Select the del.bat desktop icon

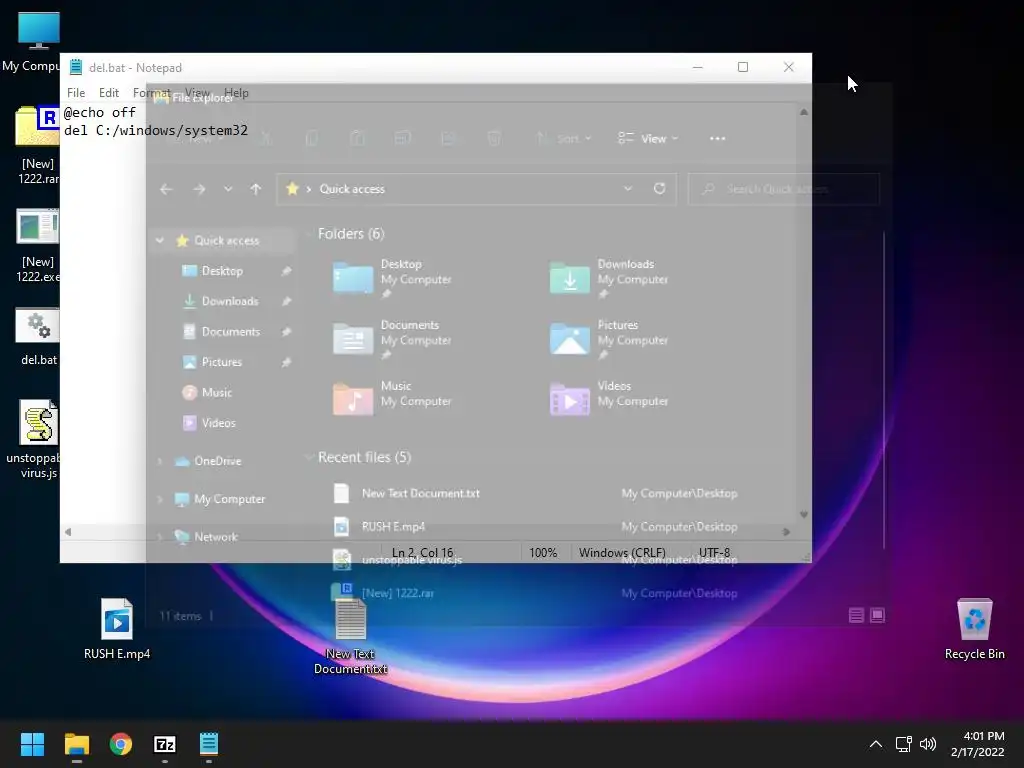point(38,337)
